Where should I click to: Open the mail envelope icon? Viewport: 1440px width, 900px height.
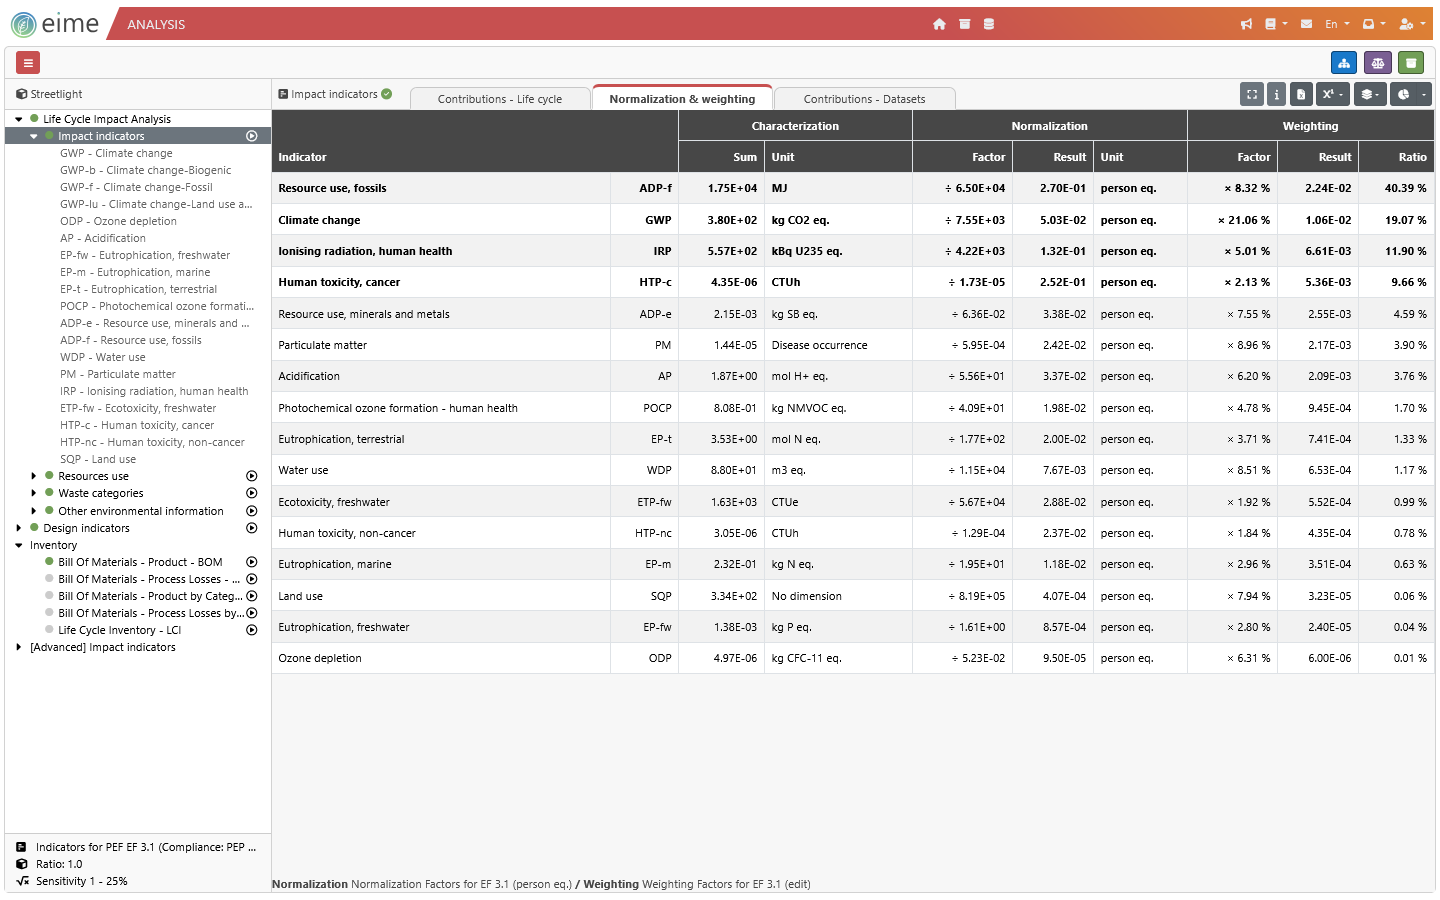point(1306,24)
